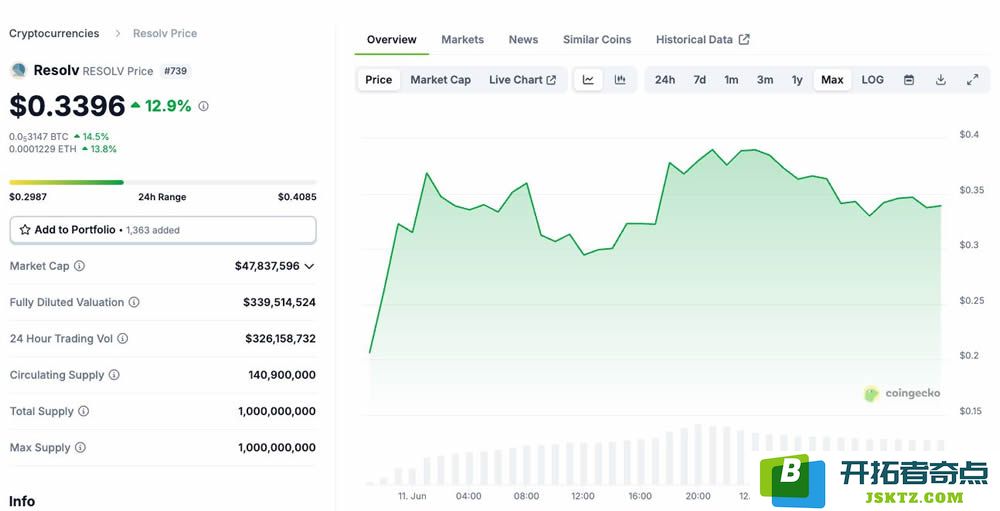Click the 140,900,000 circulating supply value
Image resolution: width=1000 pixels, height=511 pixels.
(x=282, y=375)
